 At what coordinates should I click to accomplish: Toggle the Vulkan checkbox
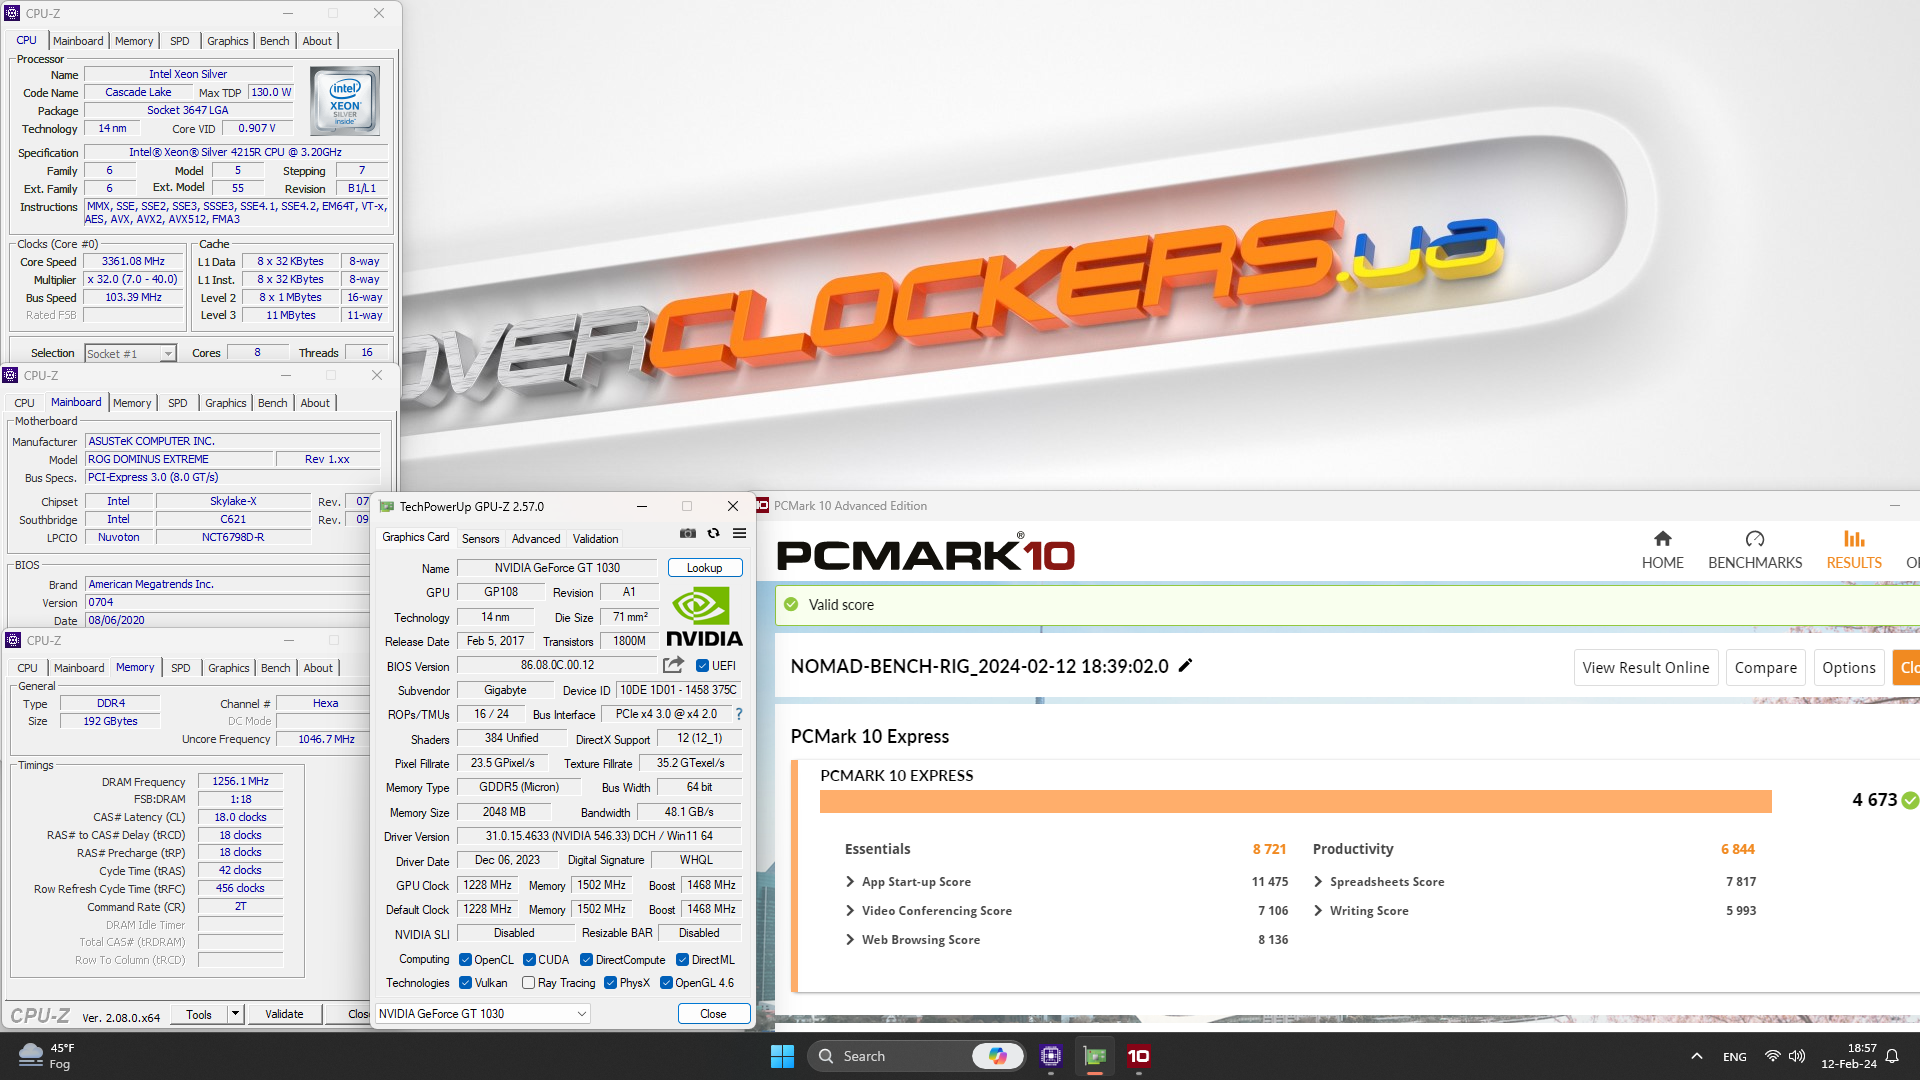pos(465,983)
